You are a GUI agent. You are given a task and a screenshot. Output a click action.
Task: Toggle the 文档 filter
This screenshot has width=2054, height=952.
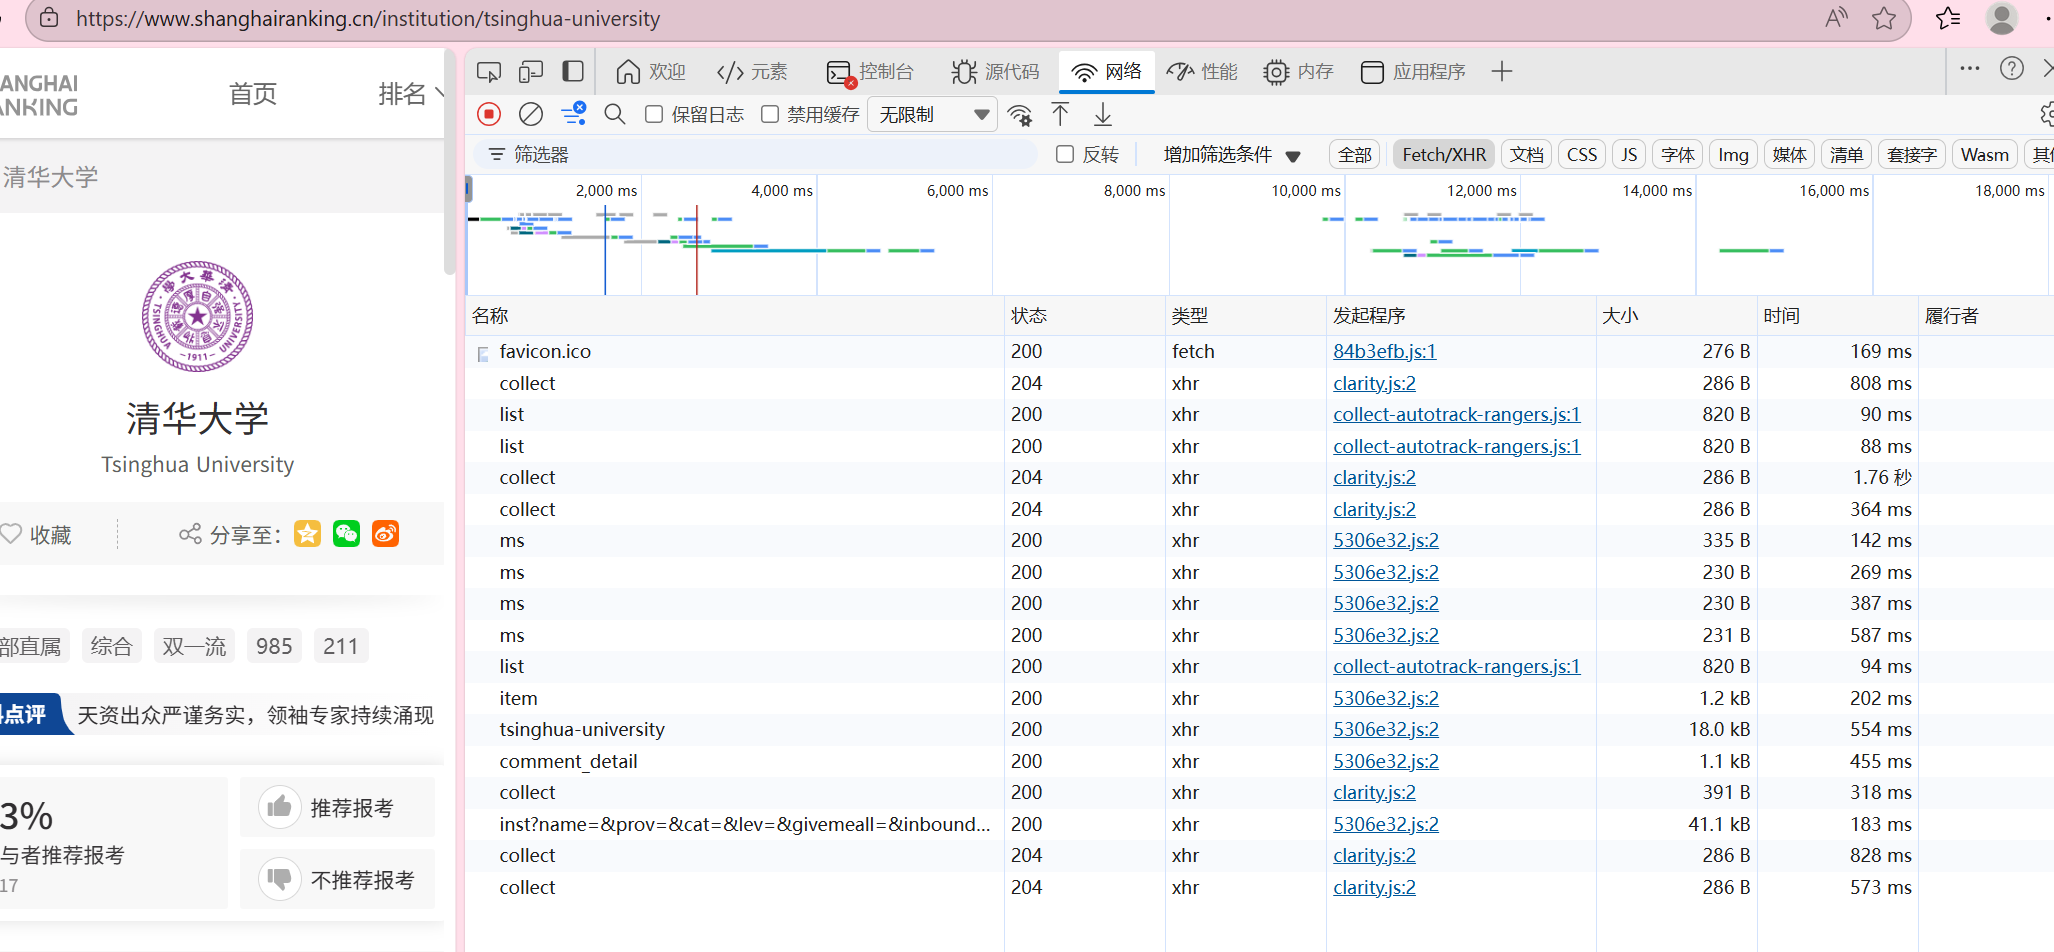pos(1527,155)
